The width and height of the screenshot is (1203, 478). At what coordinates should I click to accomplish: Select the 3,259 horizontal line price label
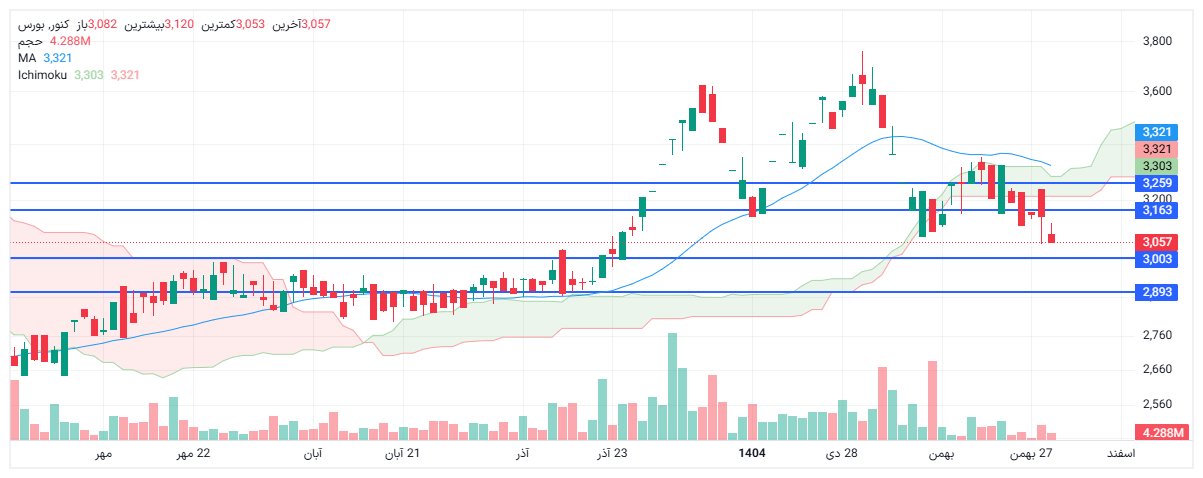pos(1157,183)
